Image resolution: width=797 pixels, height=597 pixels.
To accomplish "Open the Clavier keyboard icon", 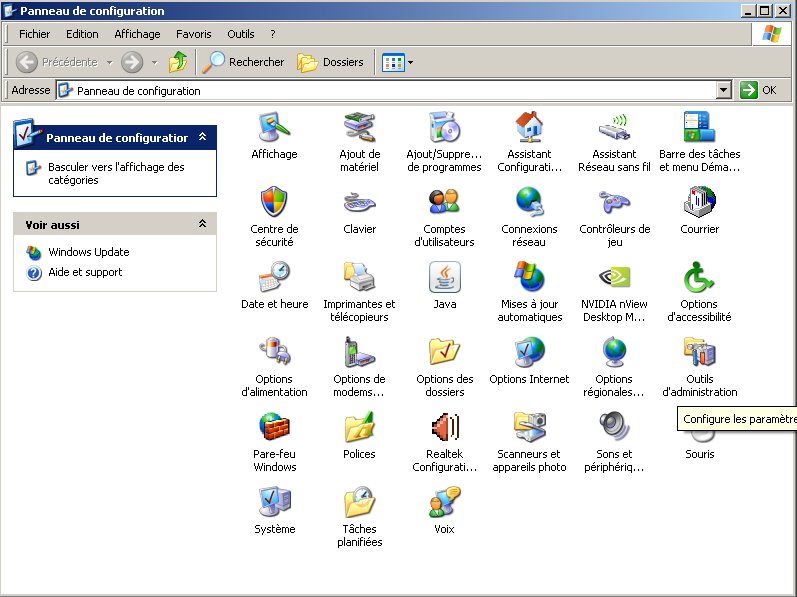I will [x=359, y=202].
